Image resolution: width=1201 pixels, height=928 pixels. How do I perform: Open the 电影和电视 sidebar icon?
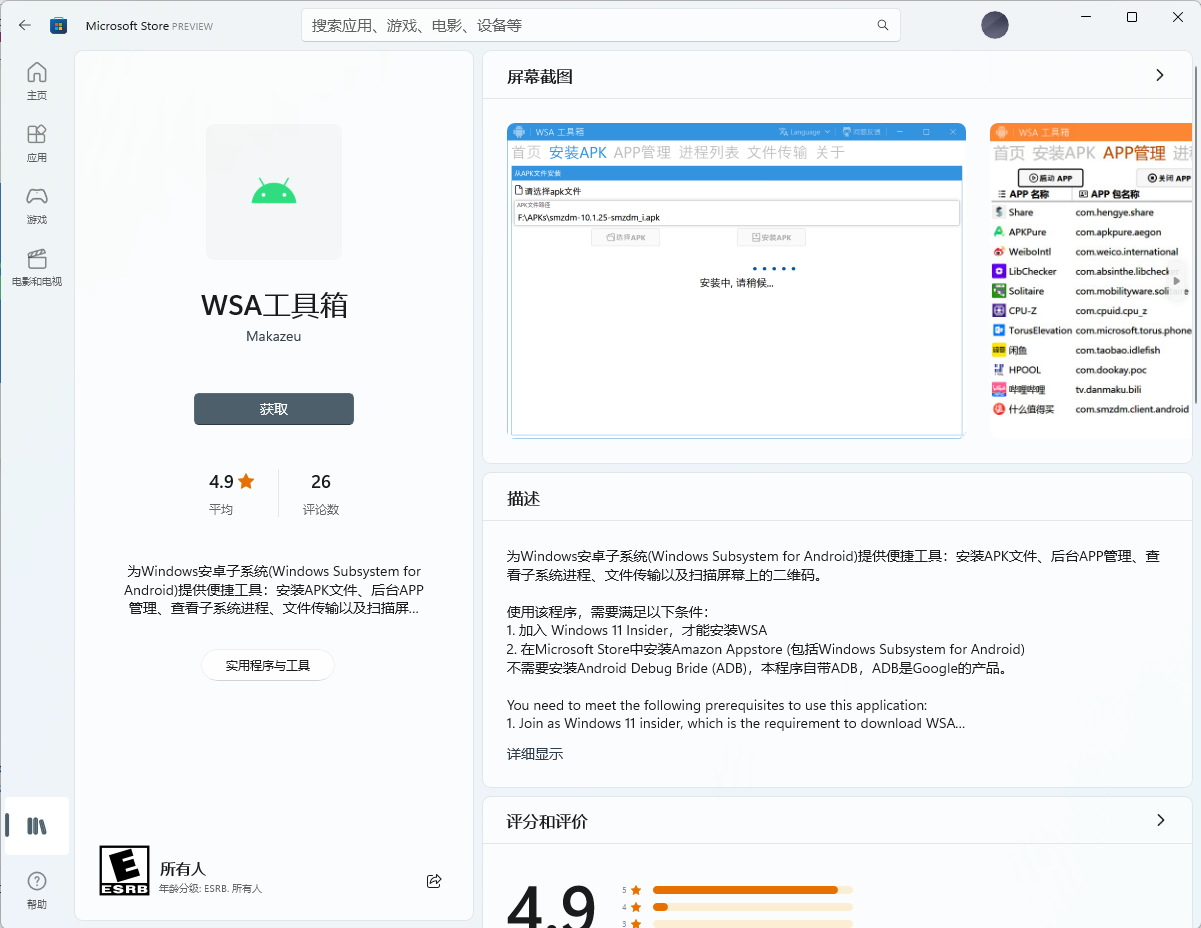tap(37, 267)
